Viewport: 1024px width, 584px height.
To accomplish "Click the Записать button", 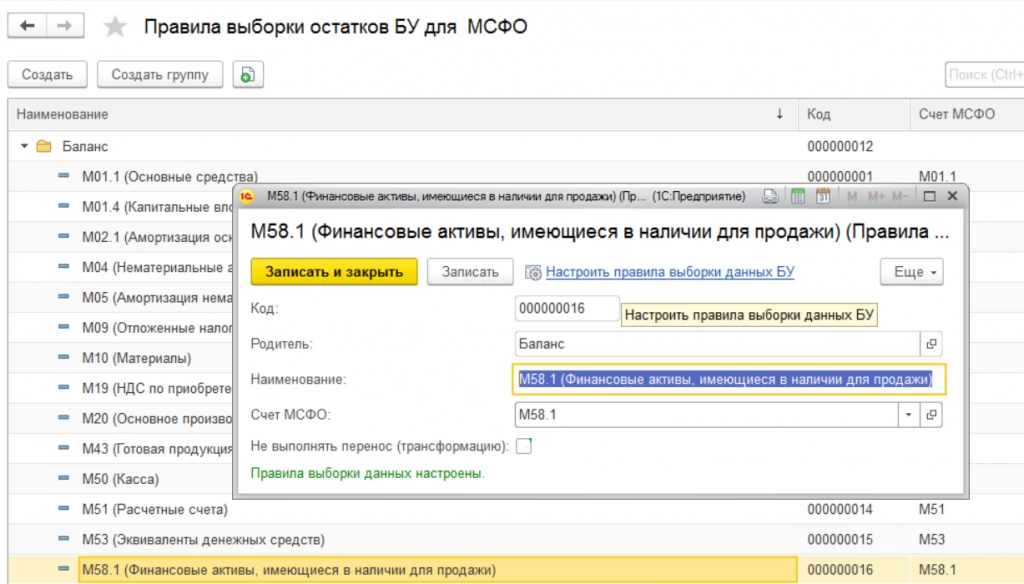I will (x=470, y=272).
